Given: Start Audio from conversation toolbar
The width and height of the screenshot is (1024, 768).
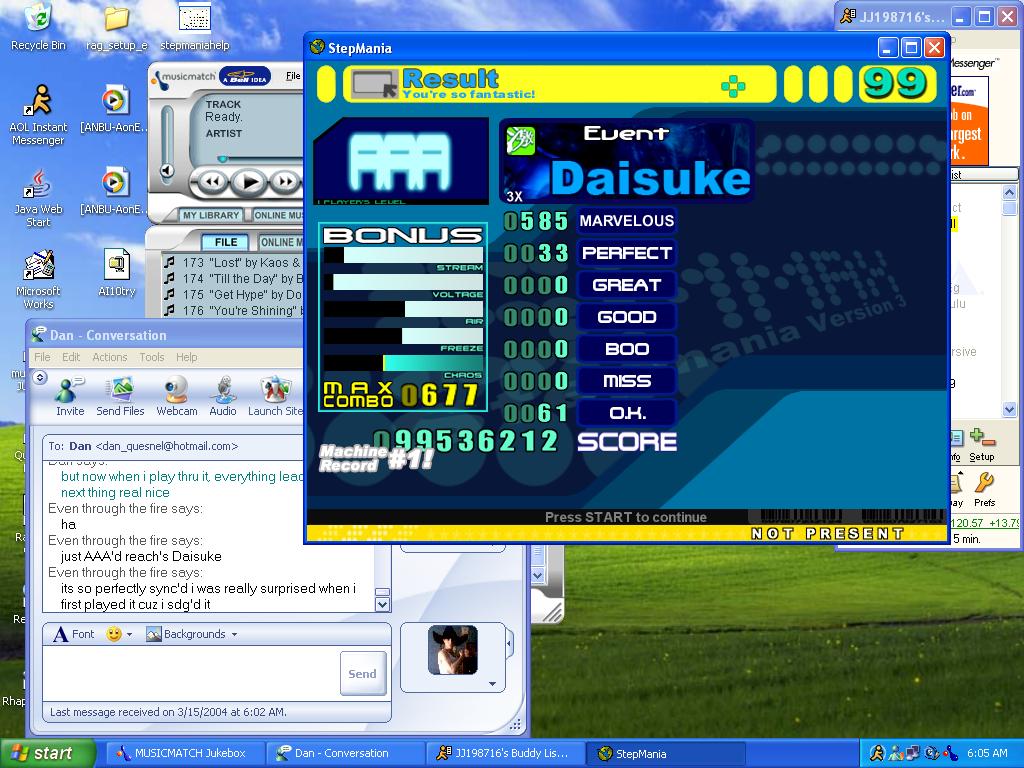Looking at the screenshot, I should 223,396.
